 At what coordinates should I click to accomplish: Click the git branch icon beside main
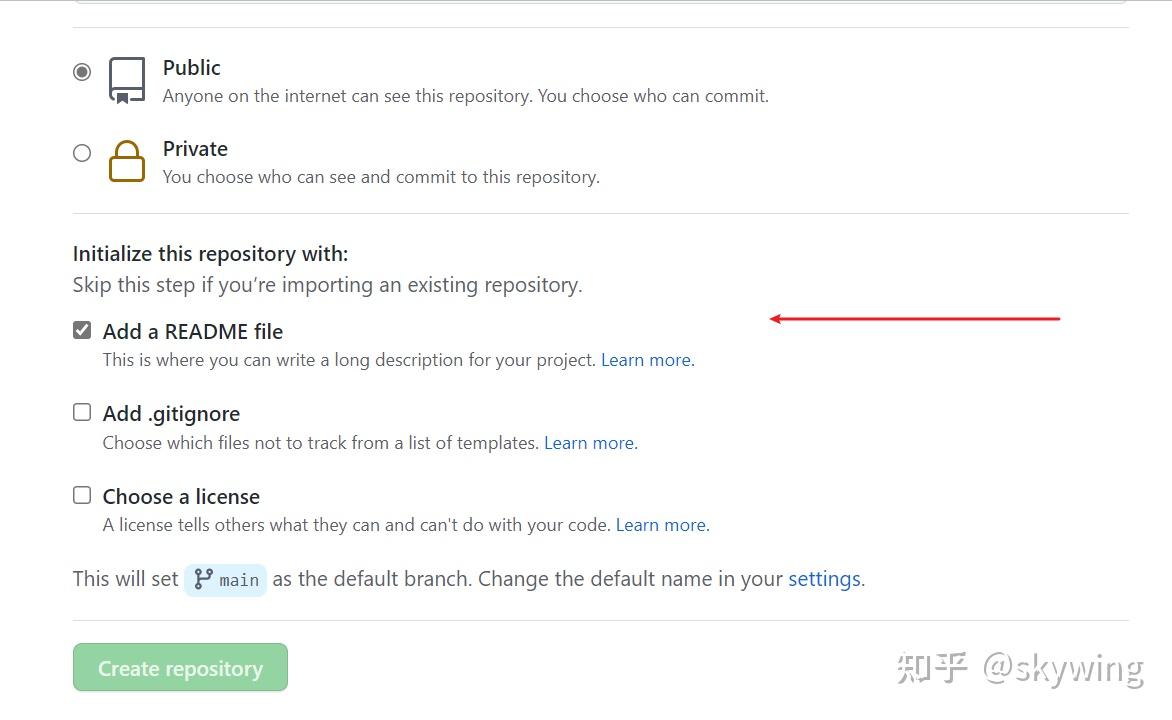[204, 579]
